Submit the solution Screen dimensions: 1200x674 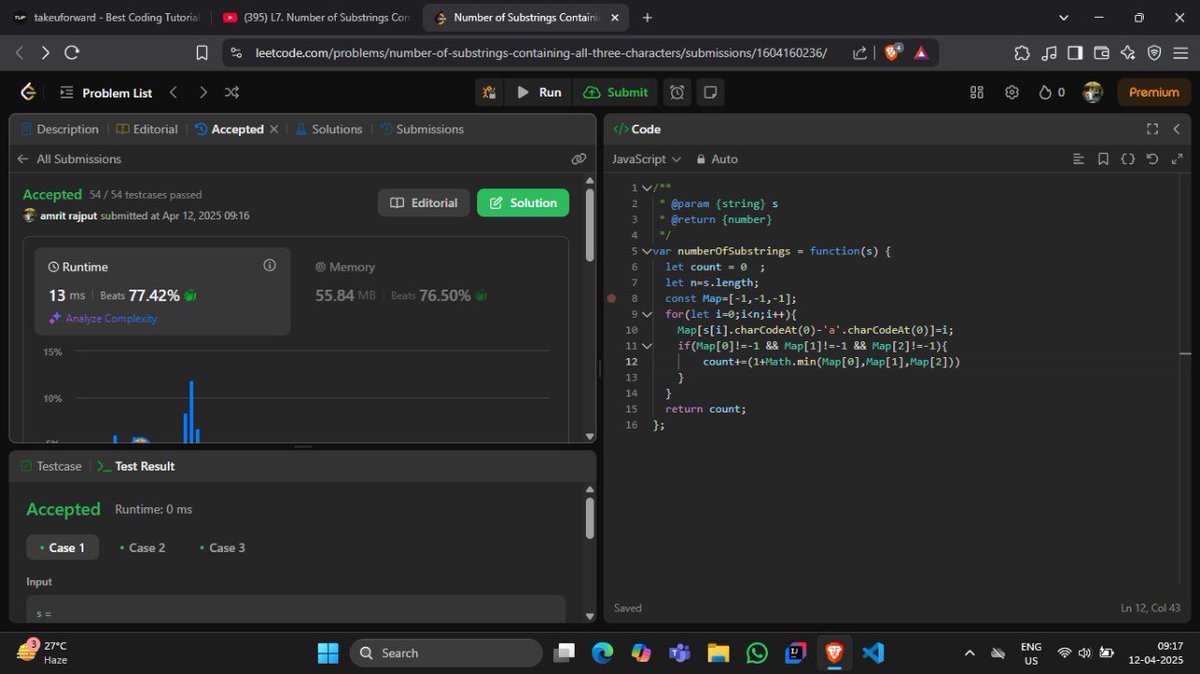(615, 92)
